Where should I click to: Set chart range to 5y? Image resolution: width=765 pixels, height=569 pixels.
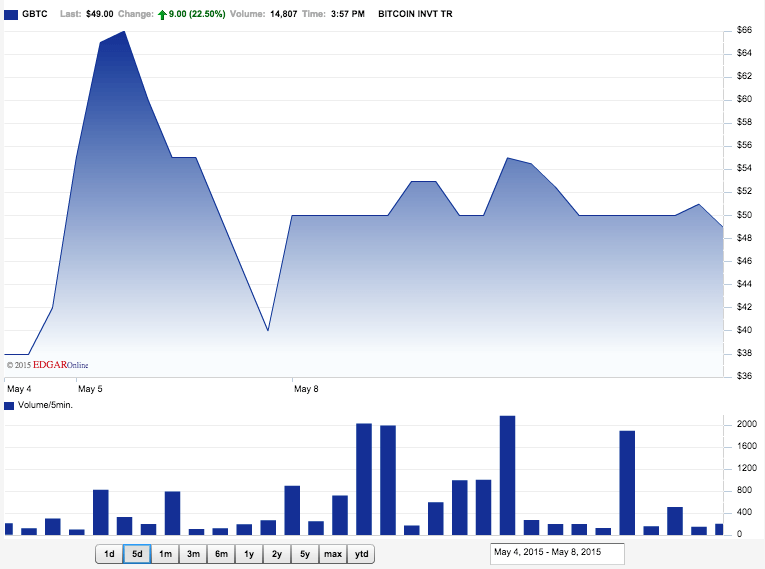click(x=305, y=554)
